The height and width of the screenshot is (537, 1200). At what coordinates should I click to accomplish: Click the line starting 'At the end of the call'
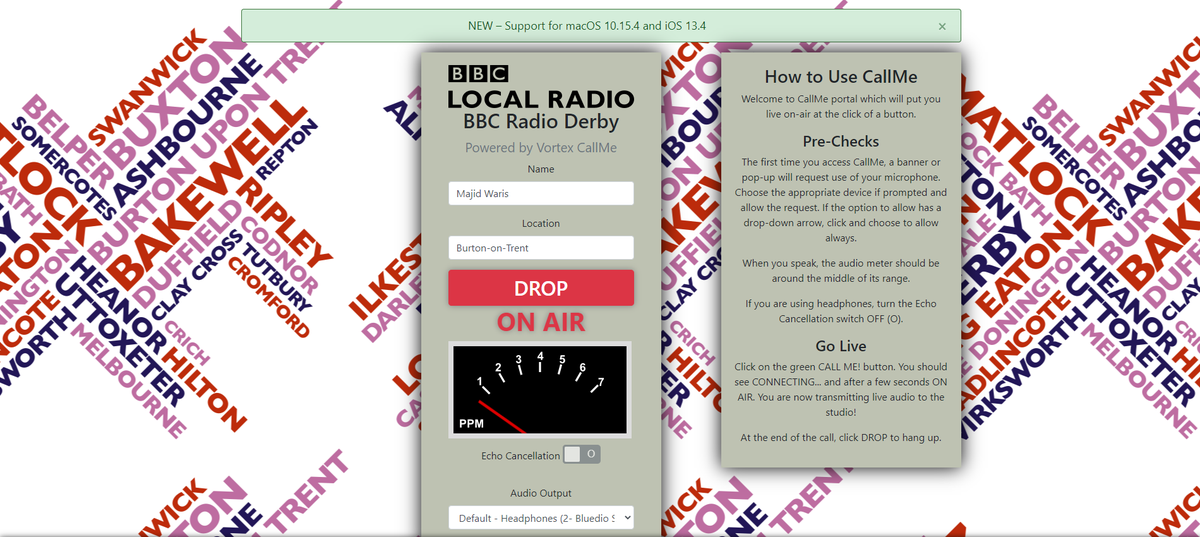click(x=841, y=438)
